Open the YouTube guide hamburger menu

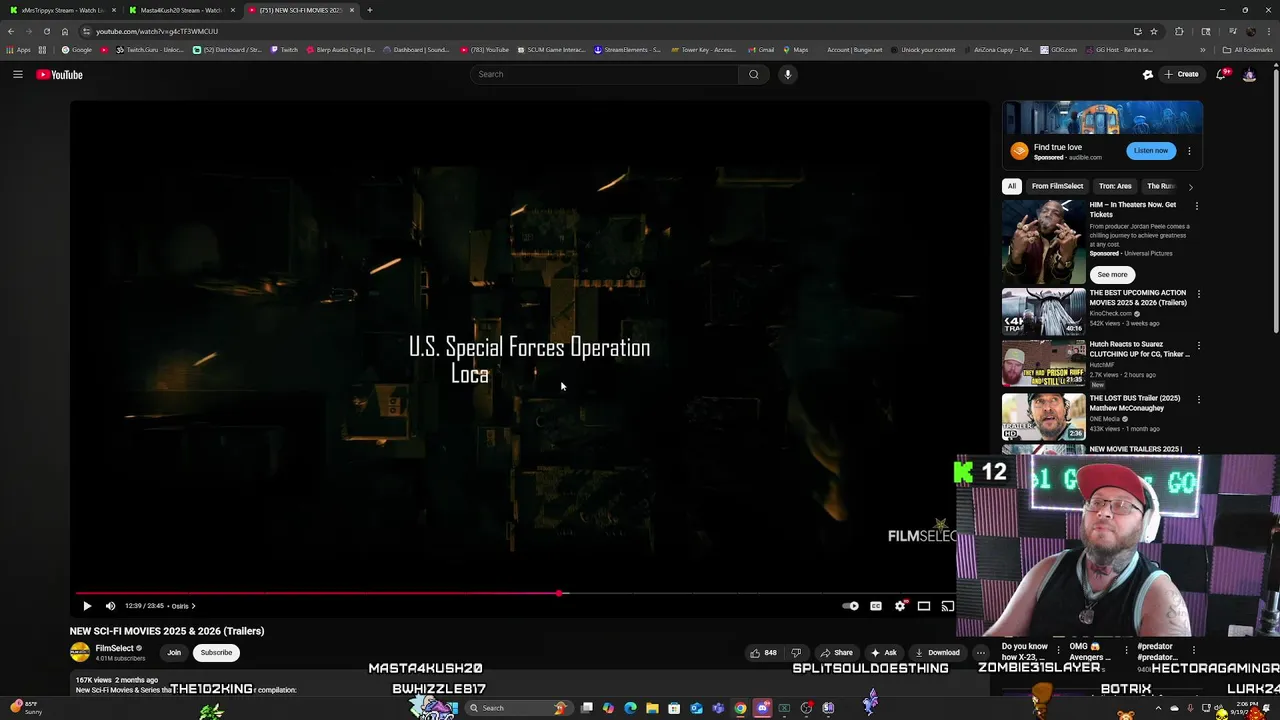coord(18,74)
